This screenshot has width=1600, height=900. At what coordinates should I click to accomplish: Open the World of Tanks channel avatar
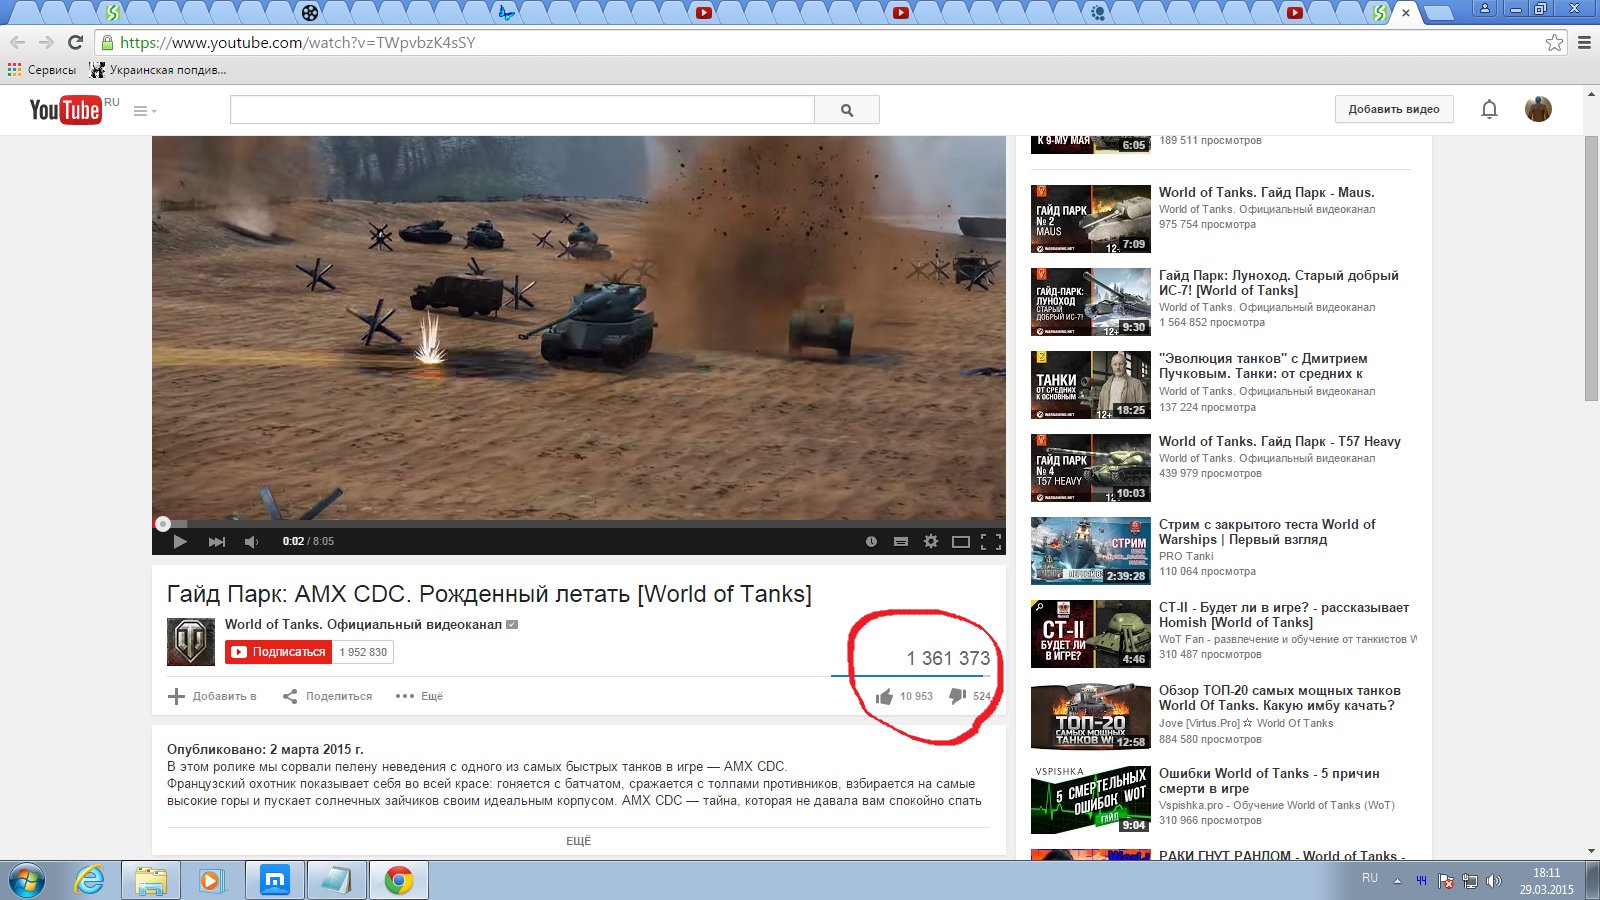[191, 642]
